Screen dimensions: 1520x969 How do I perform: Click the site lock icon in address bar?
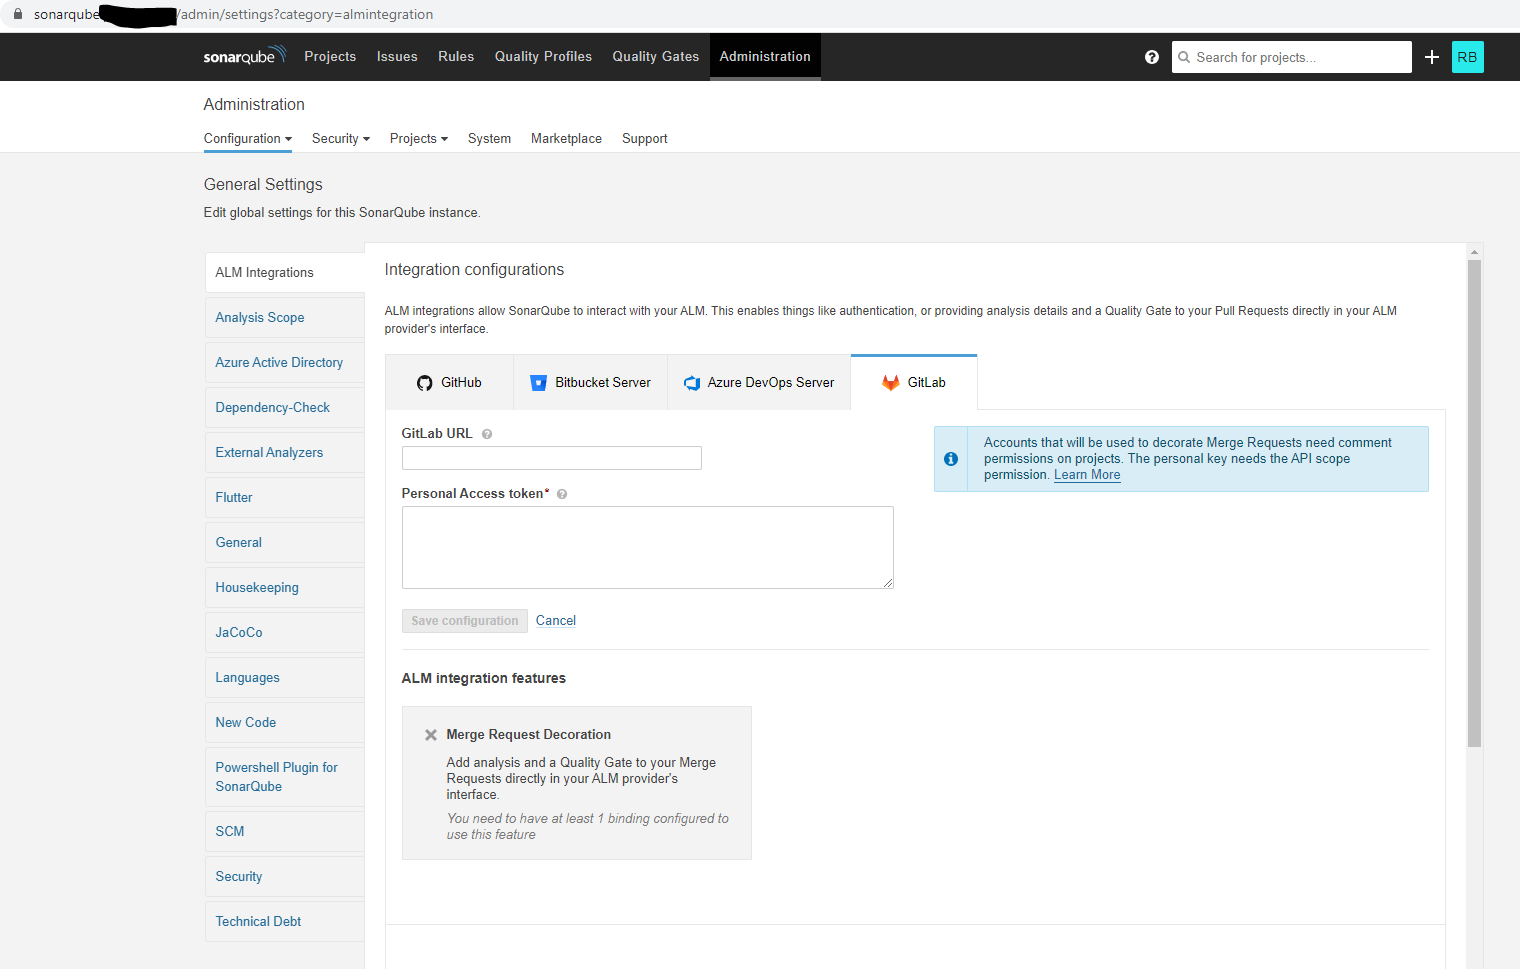[x=18, y=14]
